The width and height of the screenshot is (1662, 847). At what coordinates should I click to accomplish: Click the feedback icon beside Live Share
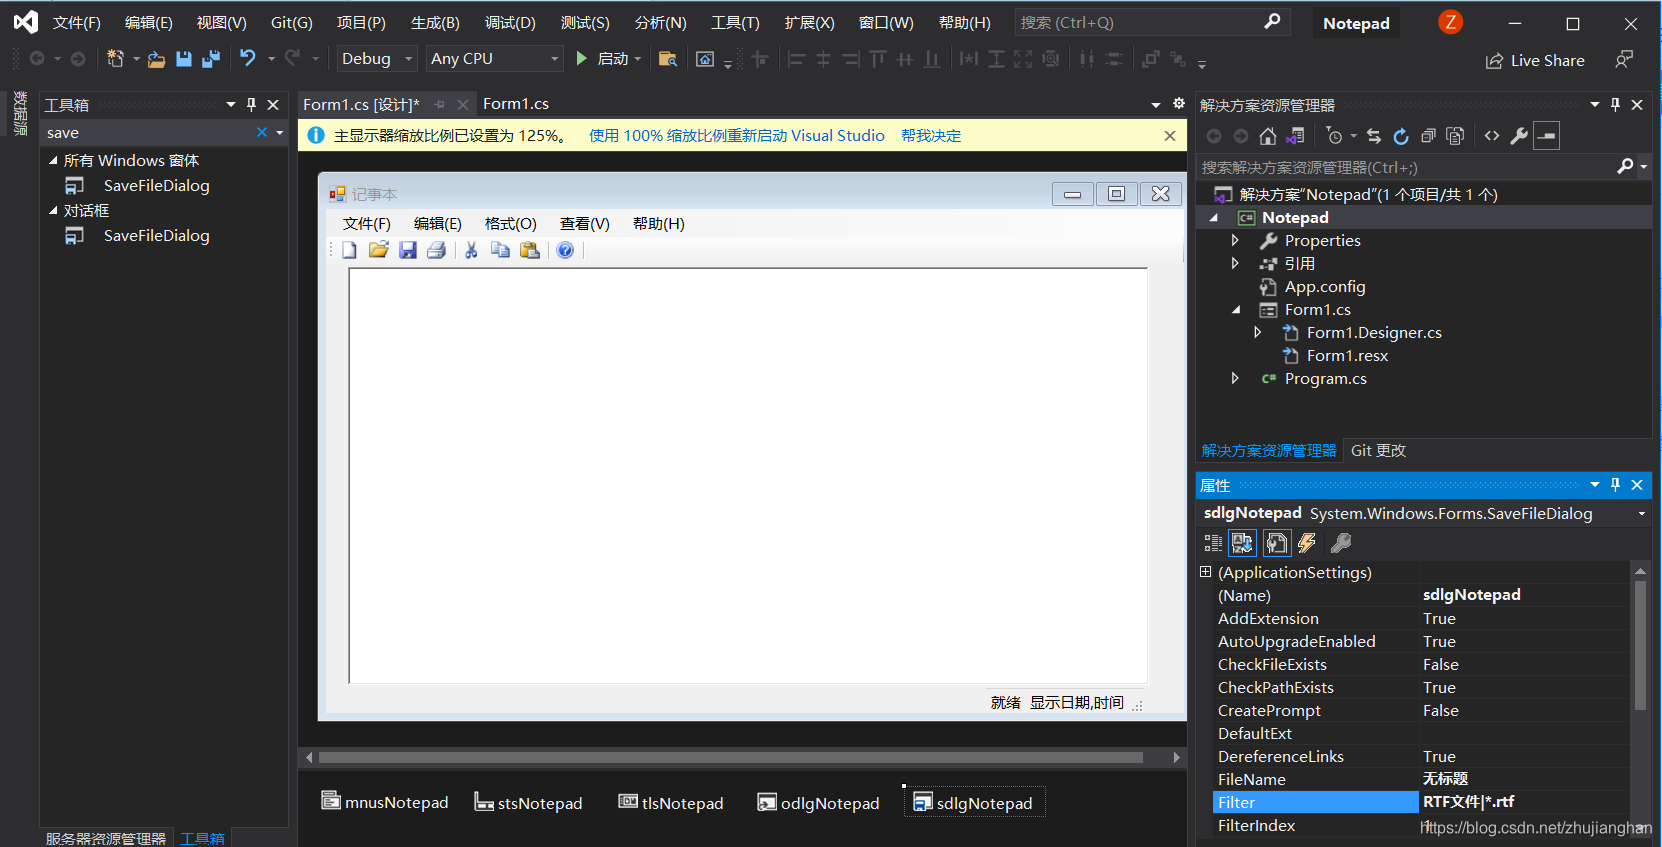(x=1624, y=60)
